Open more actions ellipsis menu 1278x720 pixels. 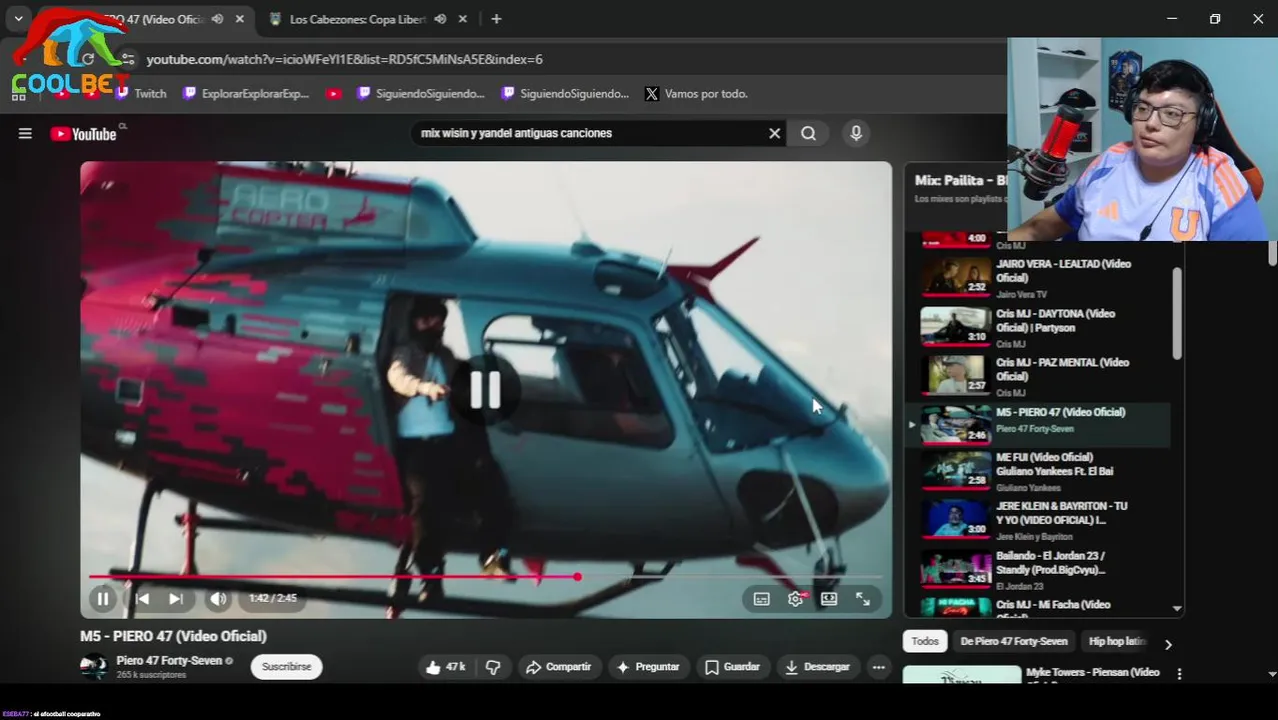878,667
